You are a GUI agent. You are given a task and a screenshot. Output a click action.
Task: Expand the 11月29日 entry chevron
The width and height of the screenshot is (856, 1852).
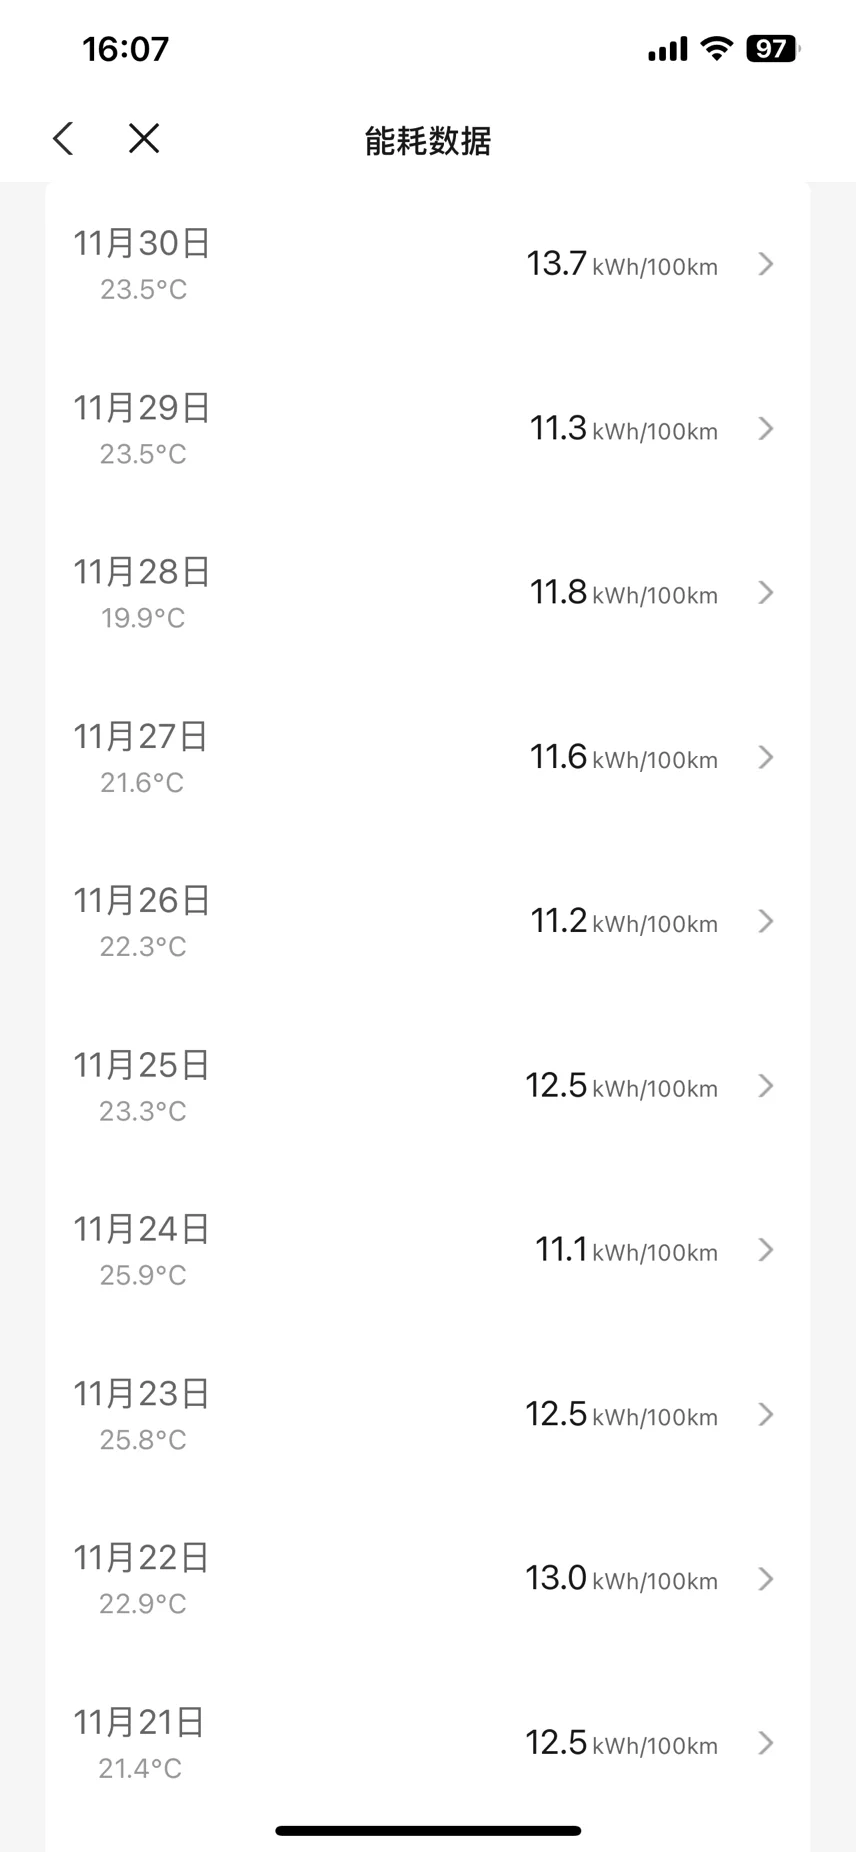(x=766, y=429)
